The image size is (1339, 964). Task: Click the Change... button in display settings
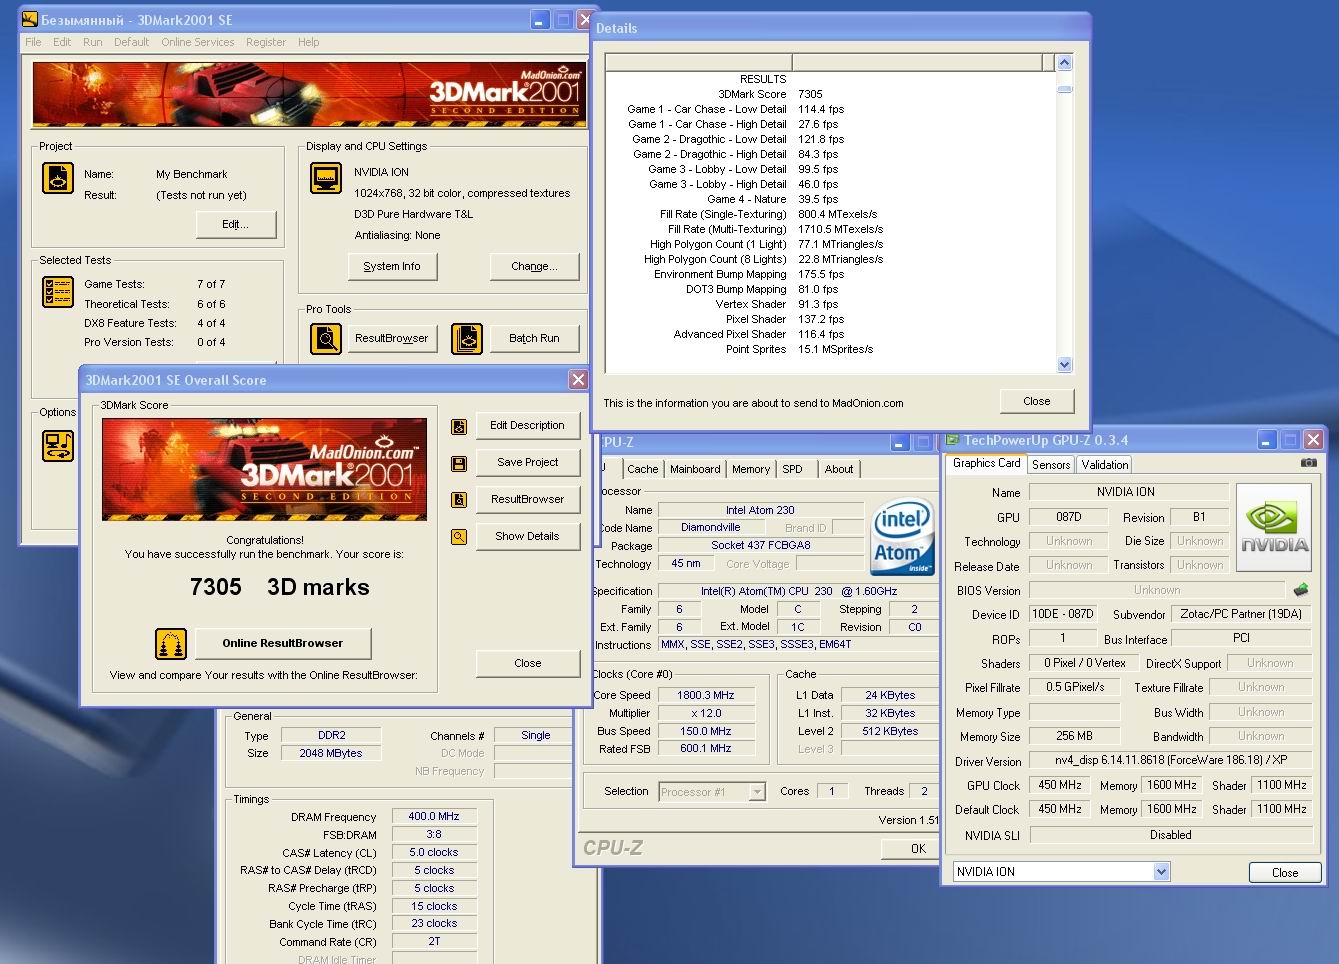(534, 266)
